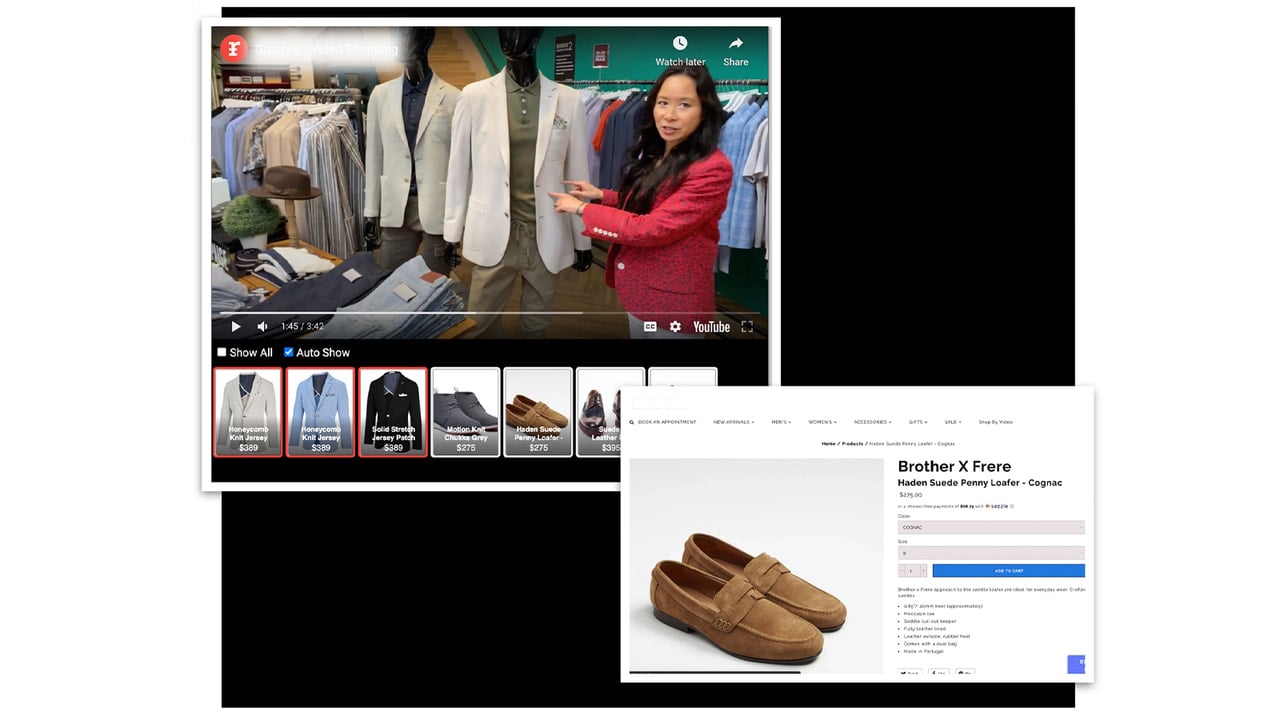The width and height of the screenshot is (1280, 720).
Task: Click the $275.00 price text
Action: coord(910,494)
